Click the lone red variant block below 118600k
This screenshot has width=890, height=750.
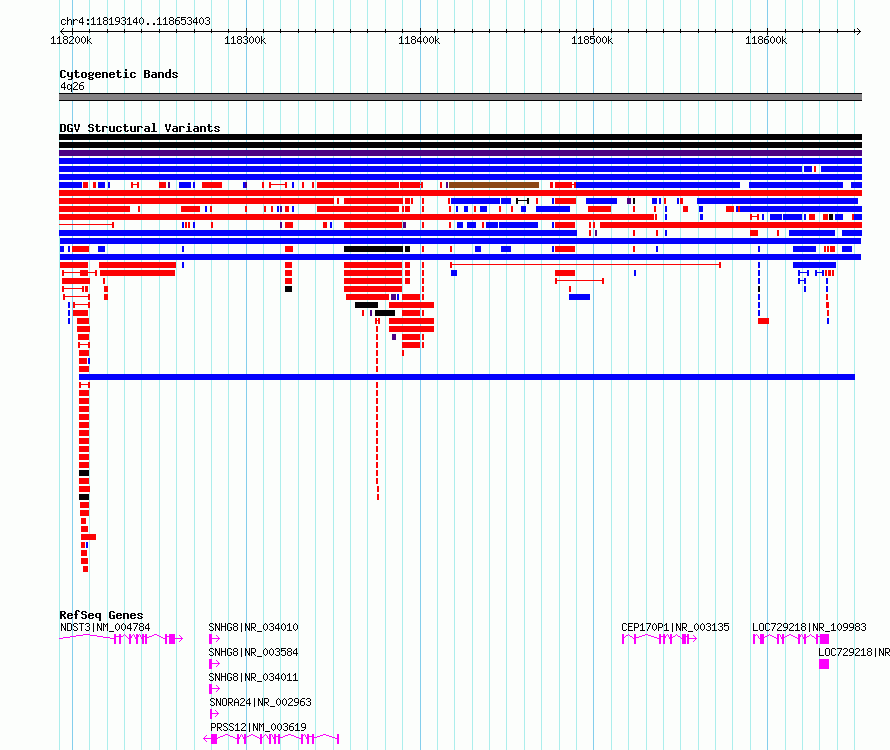[x=763, y=321]
